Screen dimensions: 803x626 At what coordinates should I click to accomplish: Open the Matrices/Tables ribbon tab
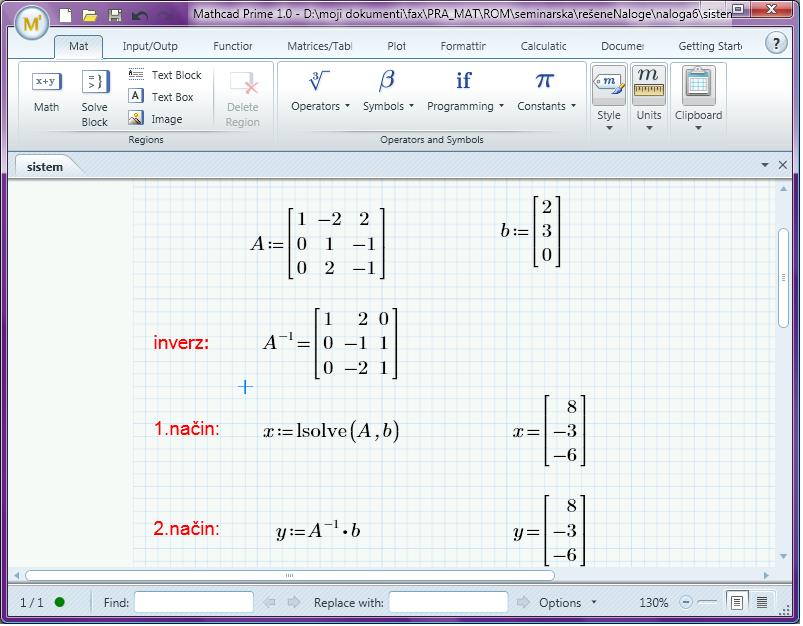(319, 46)
